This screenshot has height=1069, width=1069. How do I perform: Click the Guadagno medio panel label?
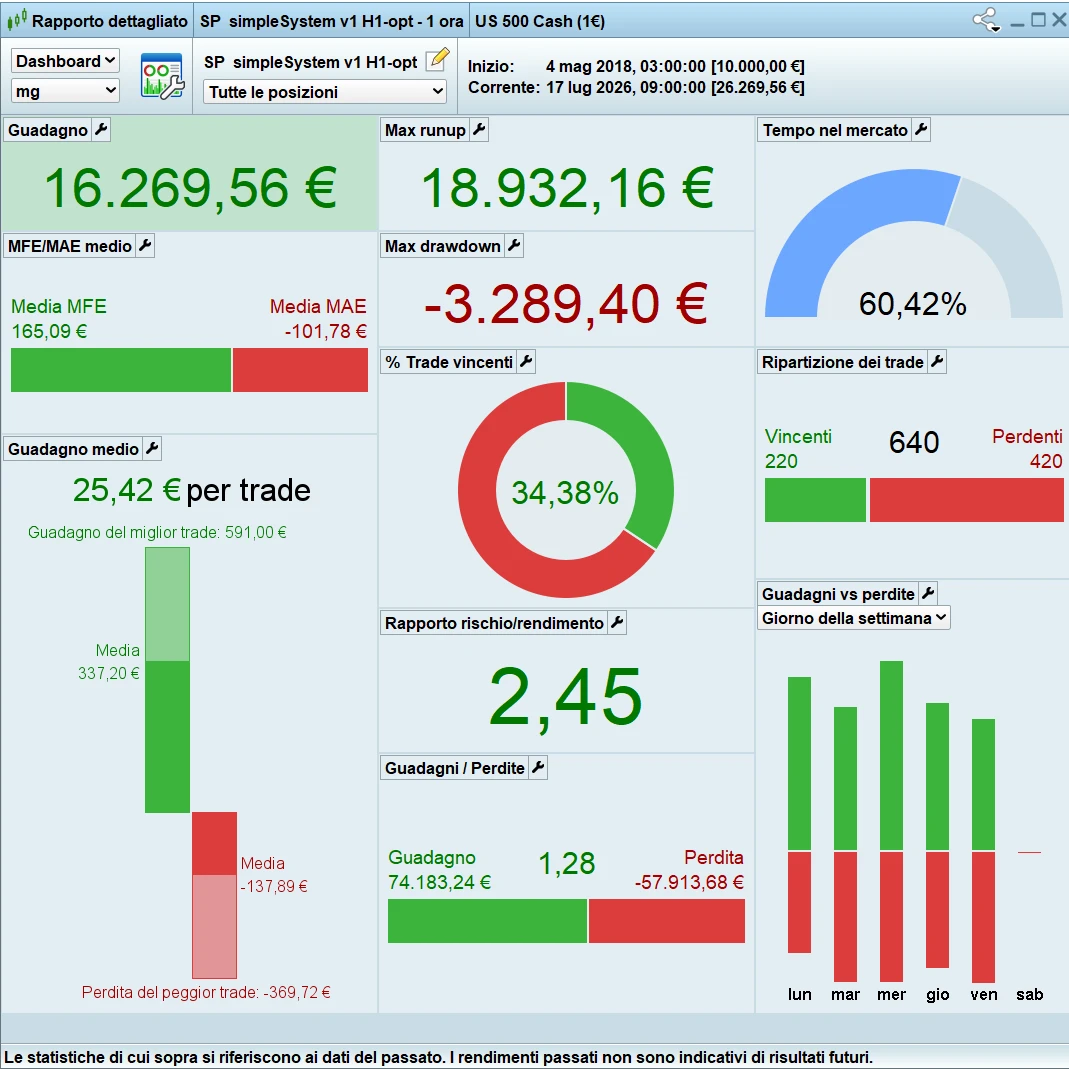point(73,449)
